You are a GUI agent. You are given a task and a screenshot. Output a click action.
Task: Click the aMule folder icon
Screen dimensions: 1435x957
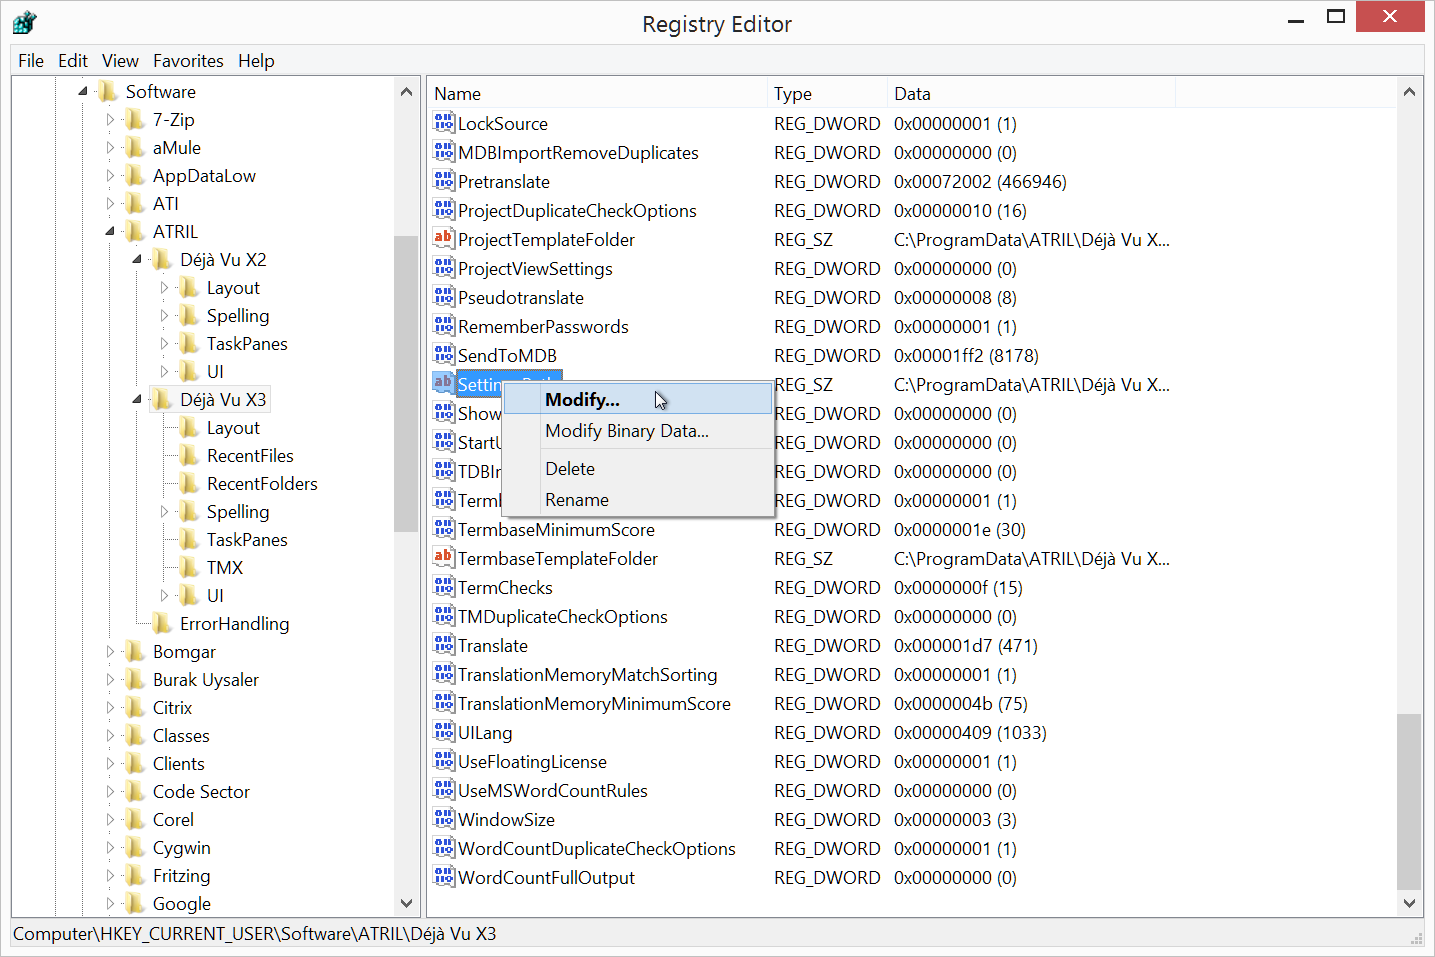pos(135,148)
